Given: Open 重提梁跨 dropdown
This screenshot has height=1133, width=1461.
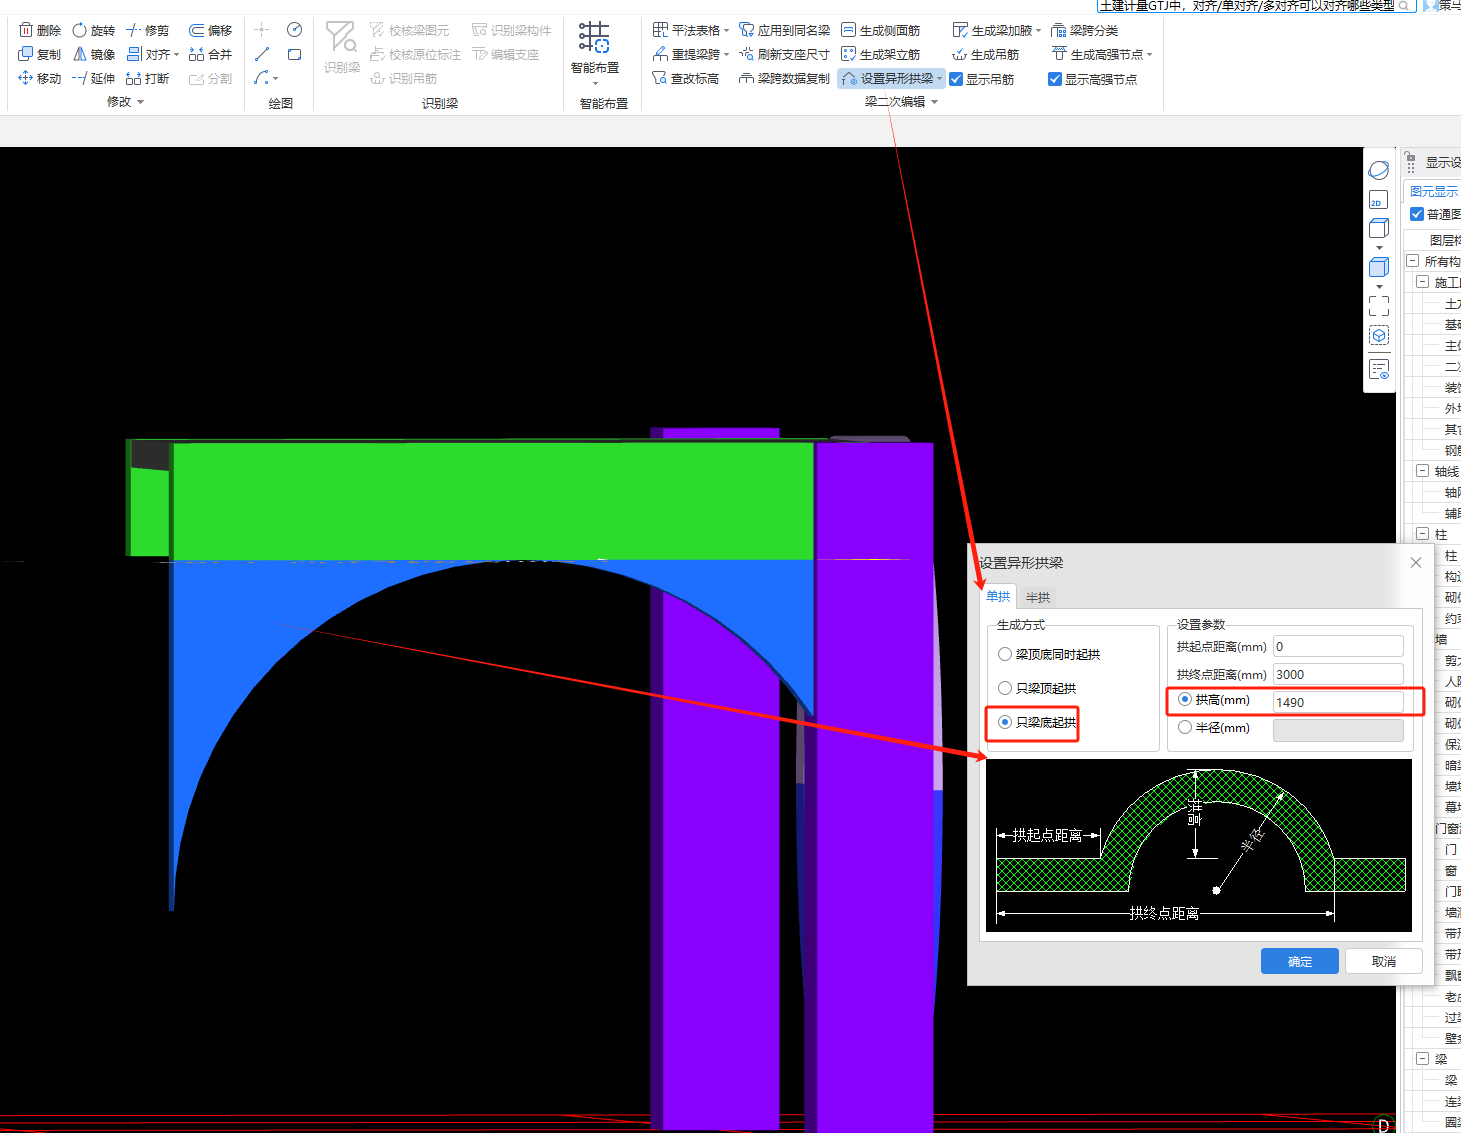Looking at the screenshot, I should click(x=726, y=55).
